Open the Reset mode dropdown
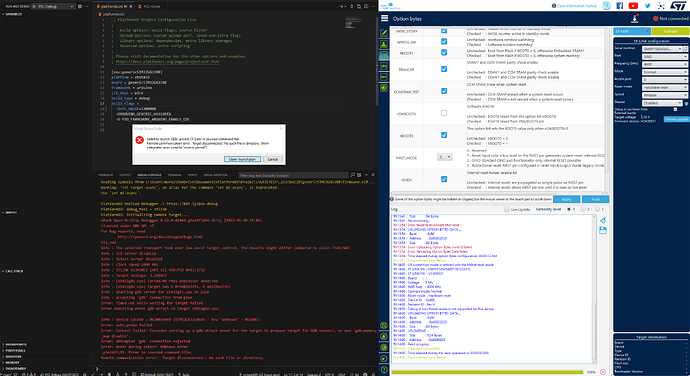The height and width of the screenshot is (376, 690). click(x=664, y=88)
